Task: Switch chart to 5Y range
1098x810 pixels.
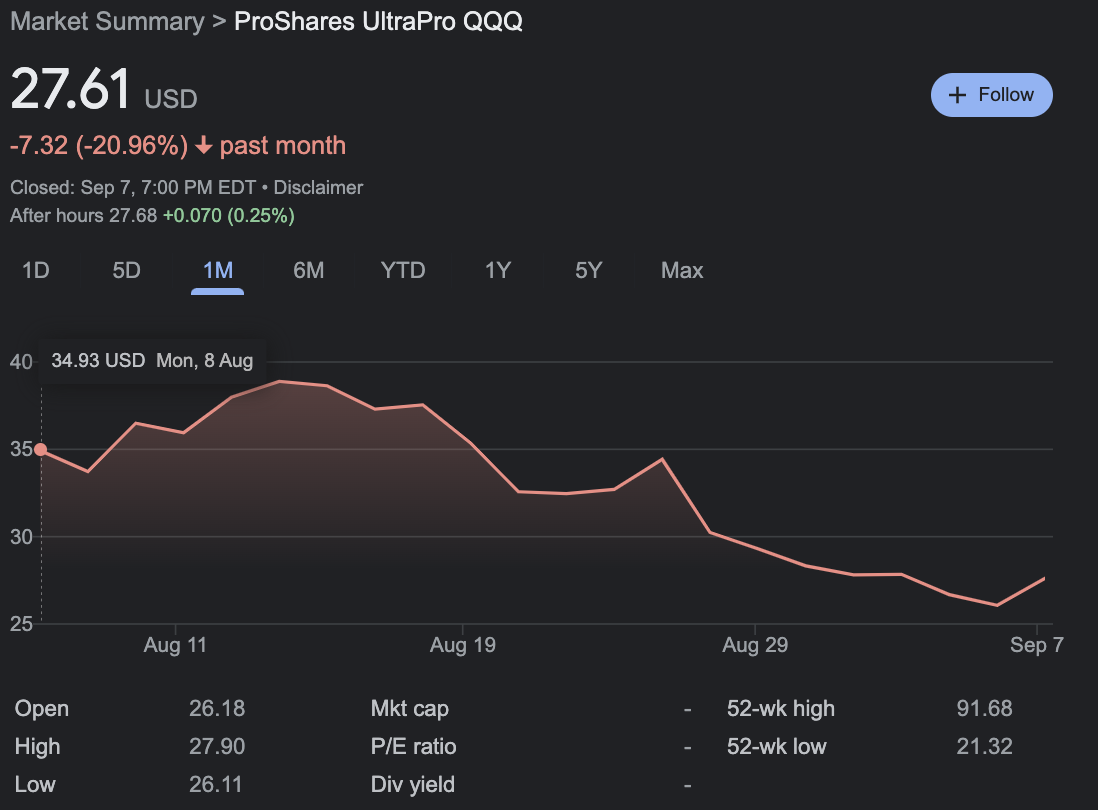Action: coord(588,270)
